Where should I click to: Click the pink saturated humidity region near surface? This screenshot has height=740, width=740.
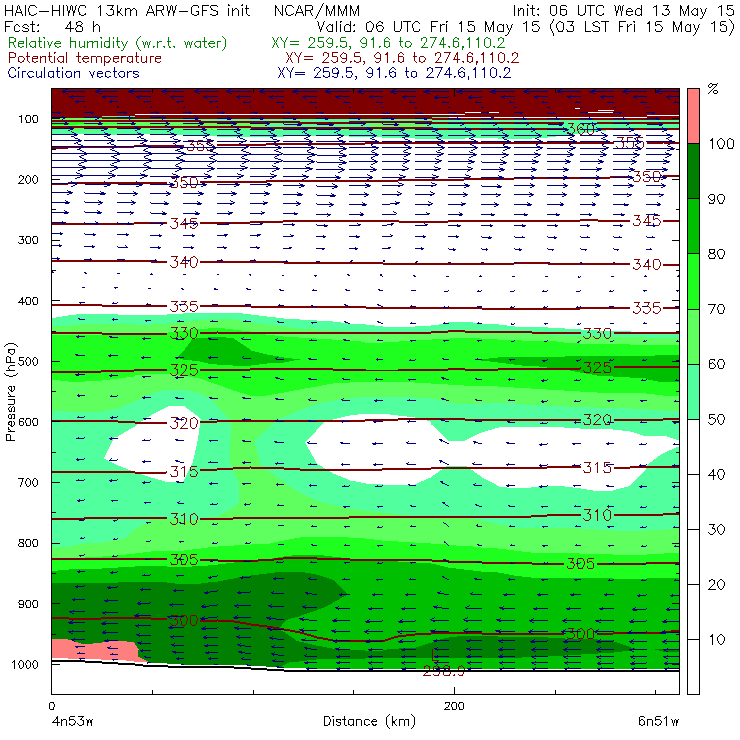94,650
